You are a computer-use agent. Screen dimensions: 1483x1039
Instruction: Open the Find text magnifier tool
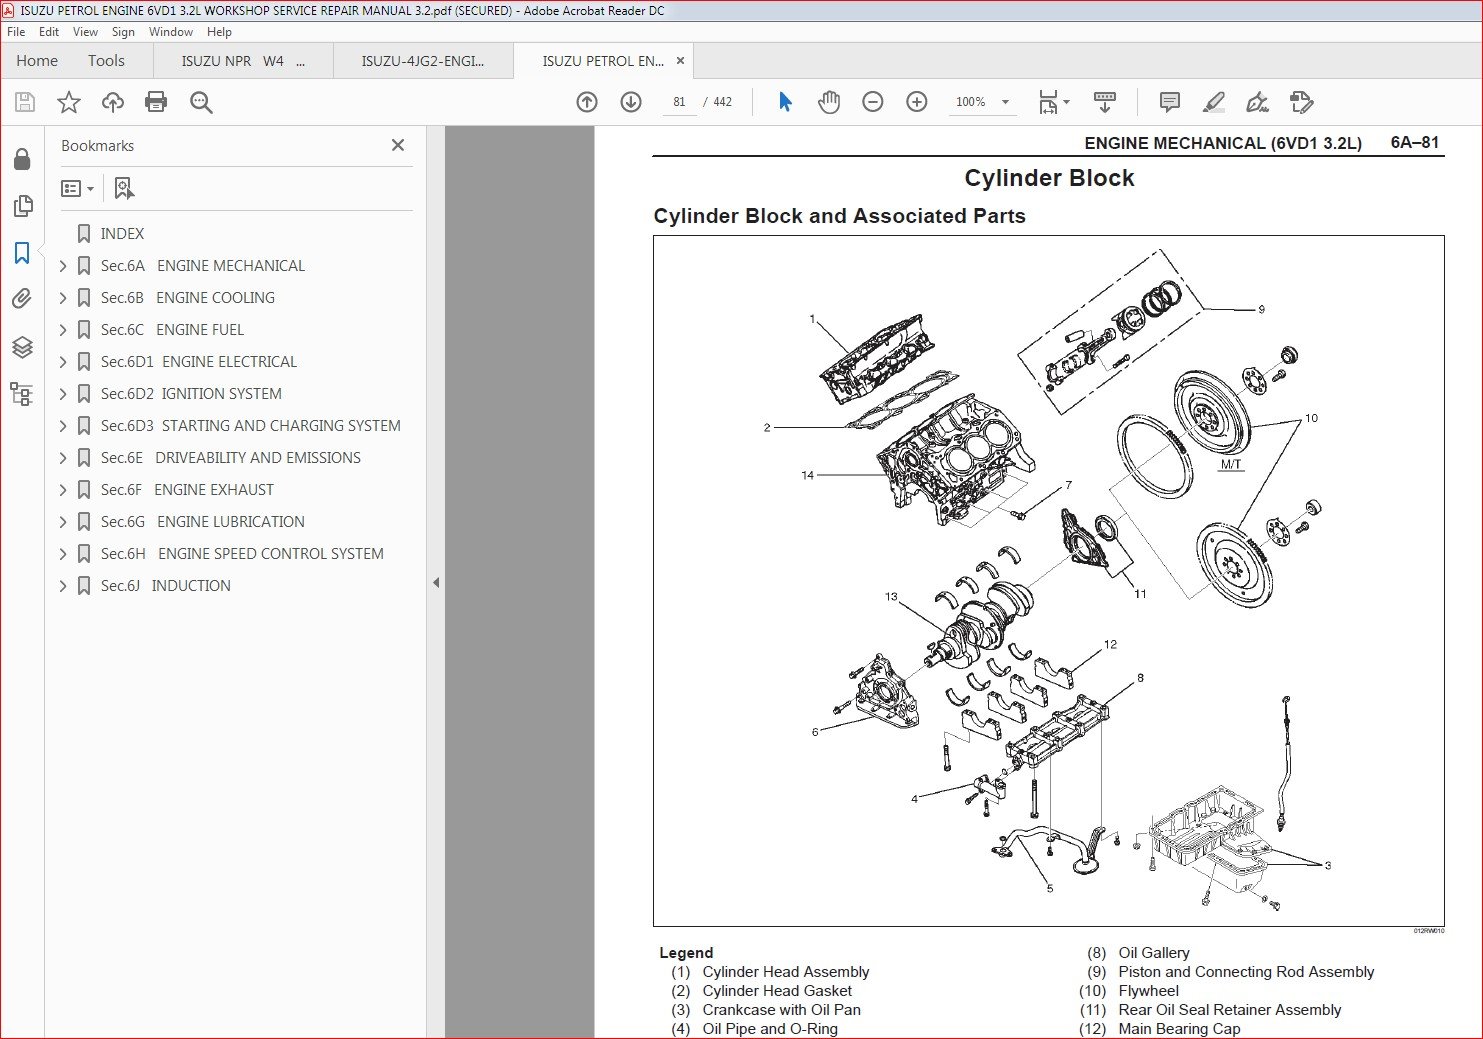point(201,102)
